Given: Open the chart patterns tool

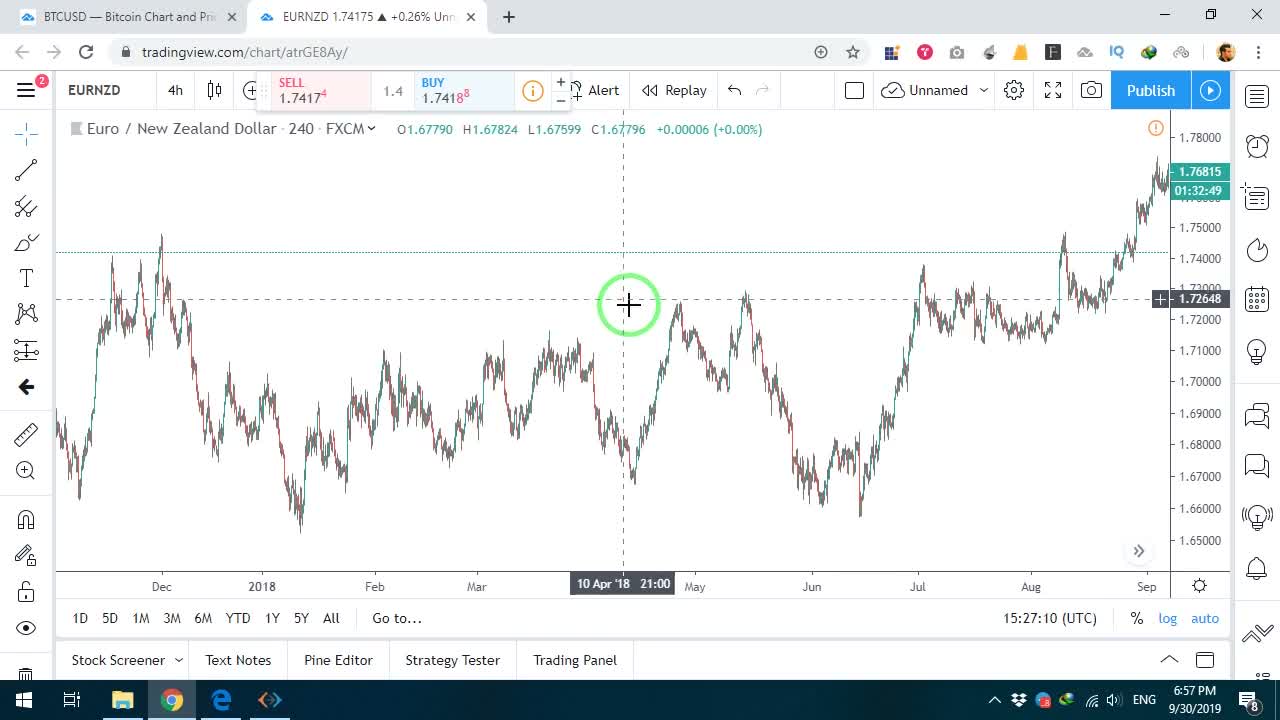Looking at the screenshot, I should [26, 314].
